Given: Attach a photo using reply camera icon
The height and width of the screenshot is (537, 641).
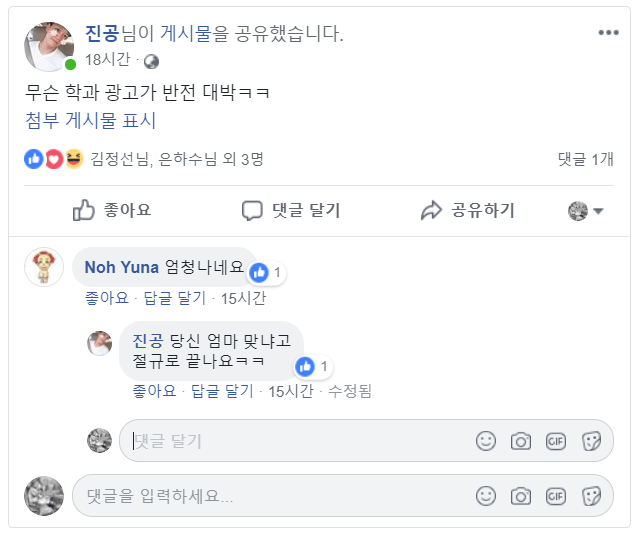Looking at the screenshot, I should coord(521,441).
